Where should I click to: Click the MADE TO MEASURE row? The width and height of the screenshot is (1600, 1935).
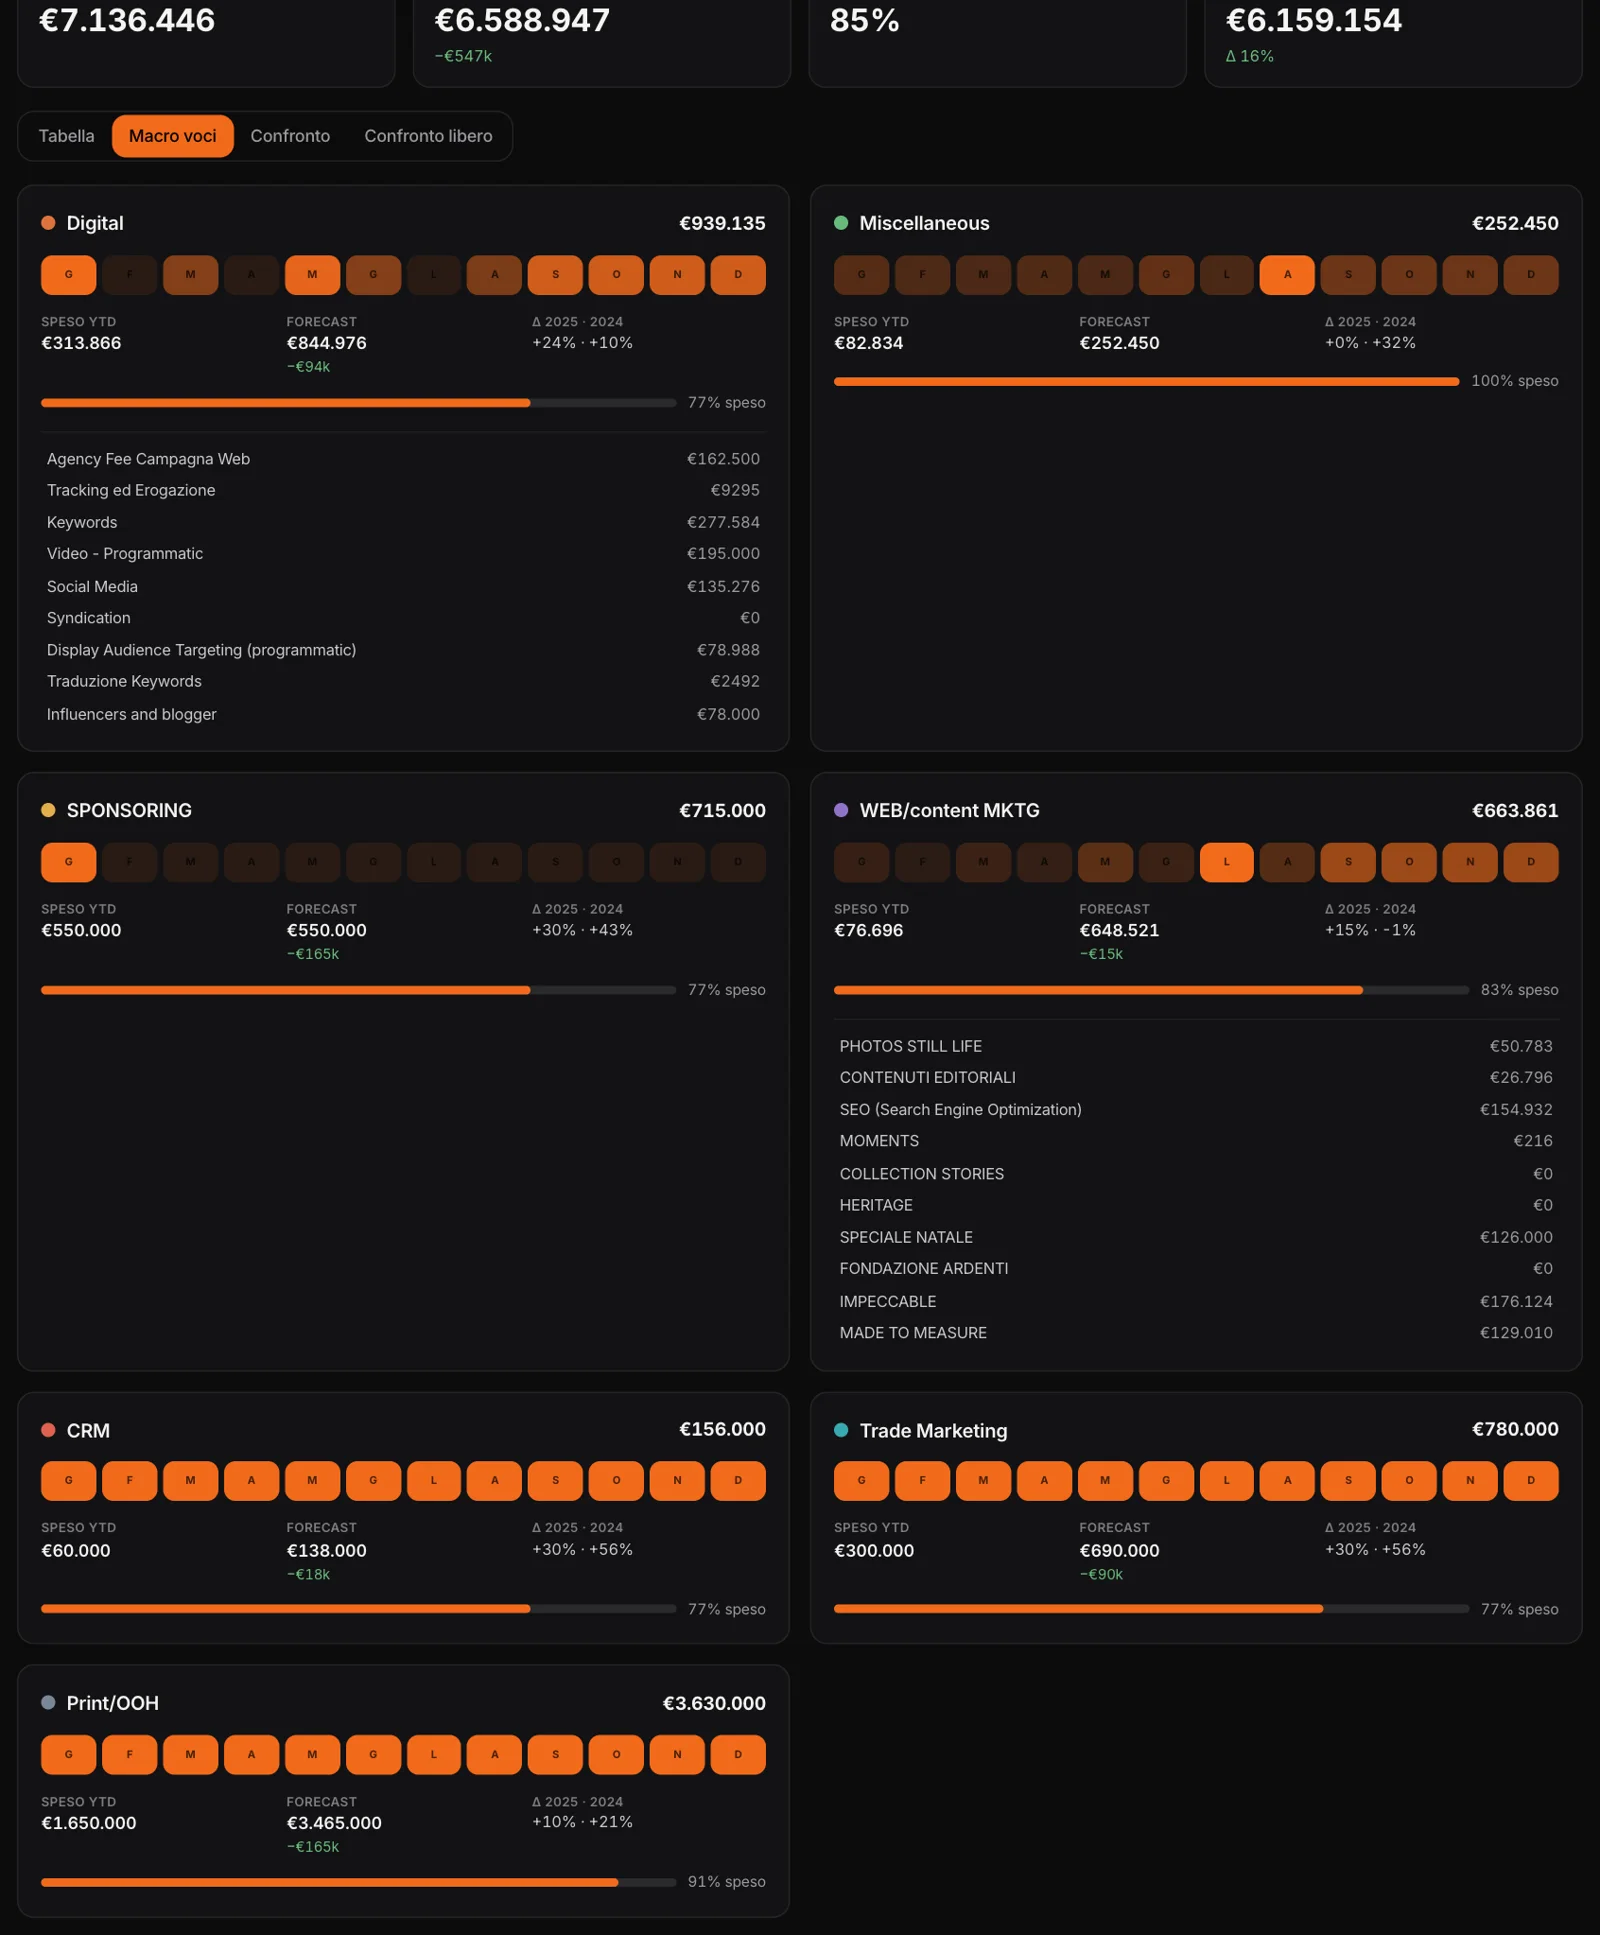coord(1196,1333)
